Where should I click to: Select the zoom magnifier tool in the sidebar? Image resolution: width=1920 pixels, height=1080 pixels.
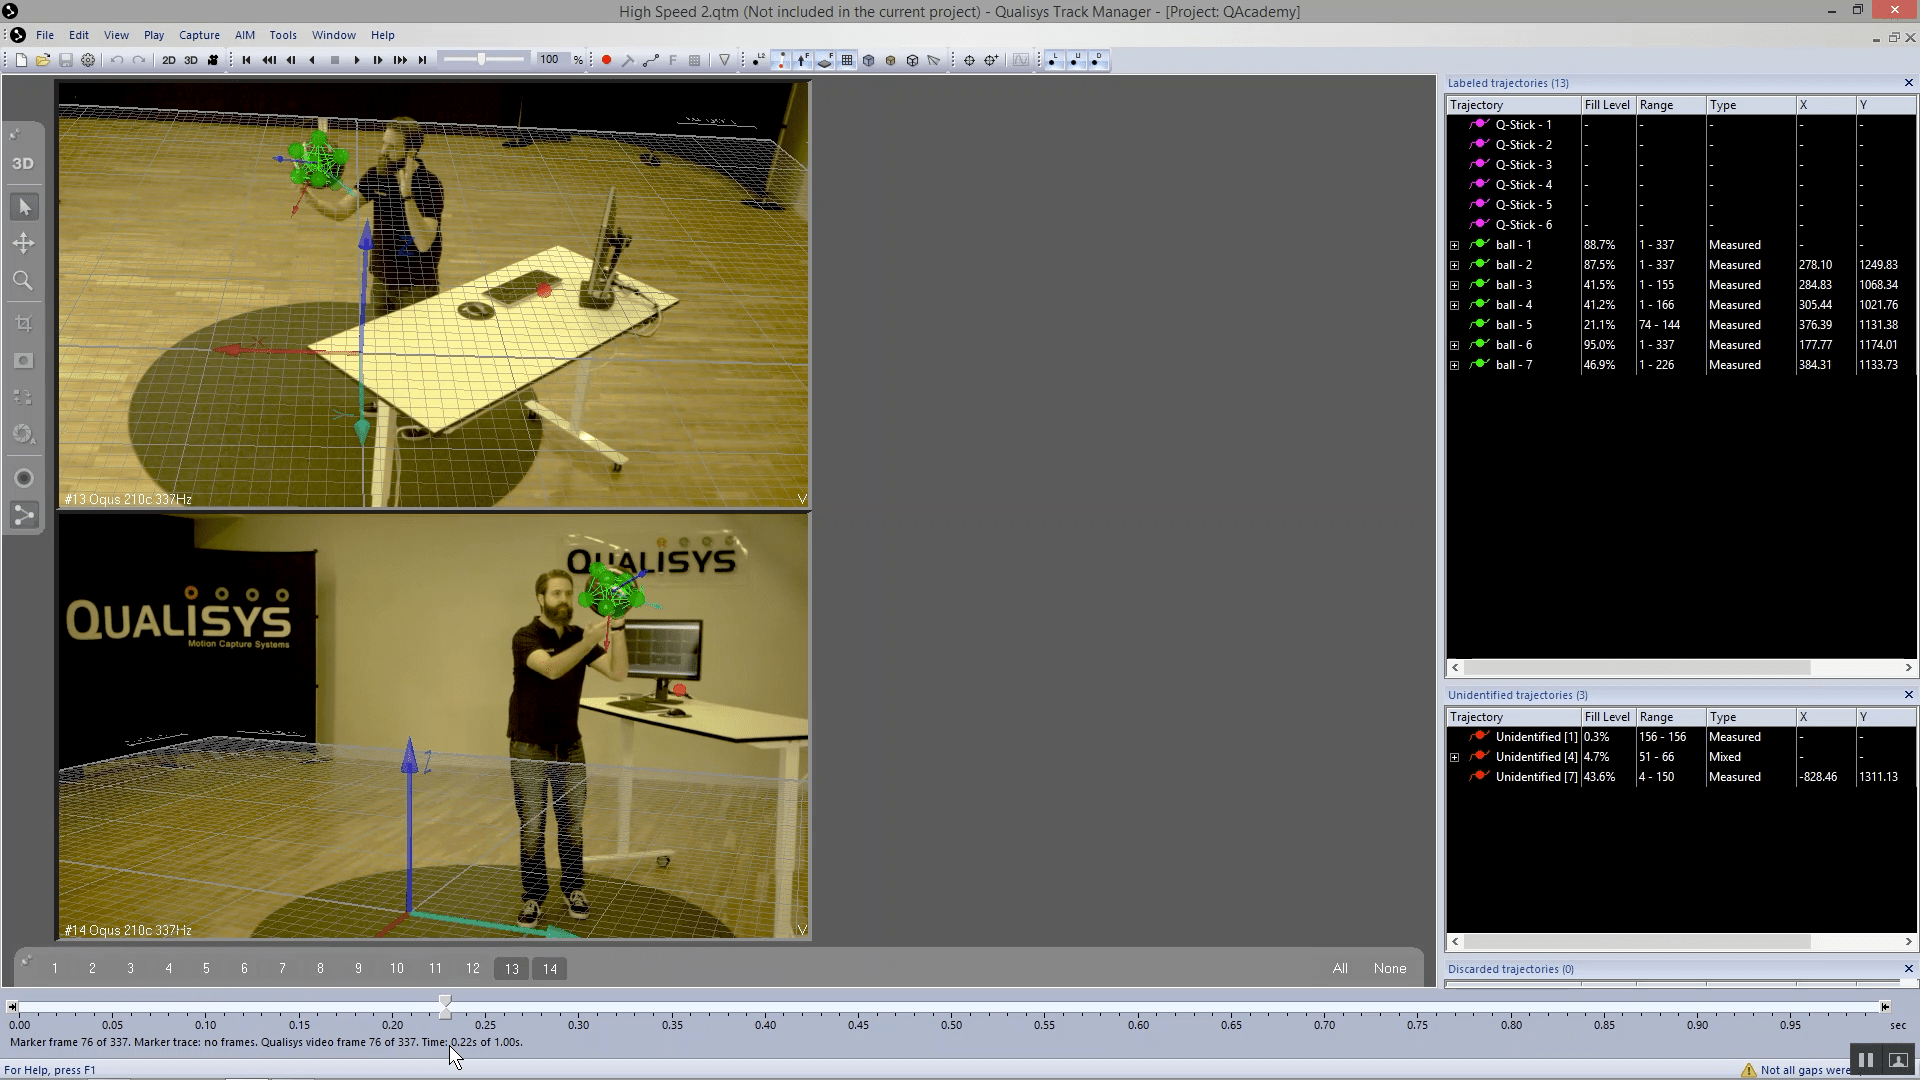click(x=24, y=280)
